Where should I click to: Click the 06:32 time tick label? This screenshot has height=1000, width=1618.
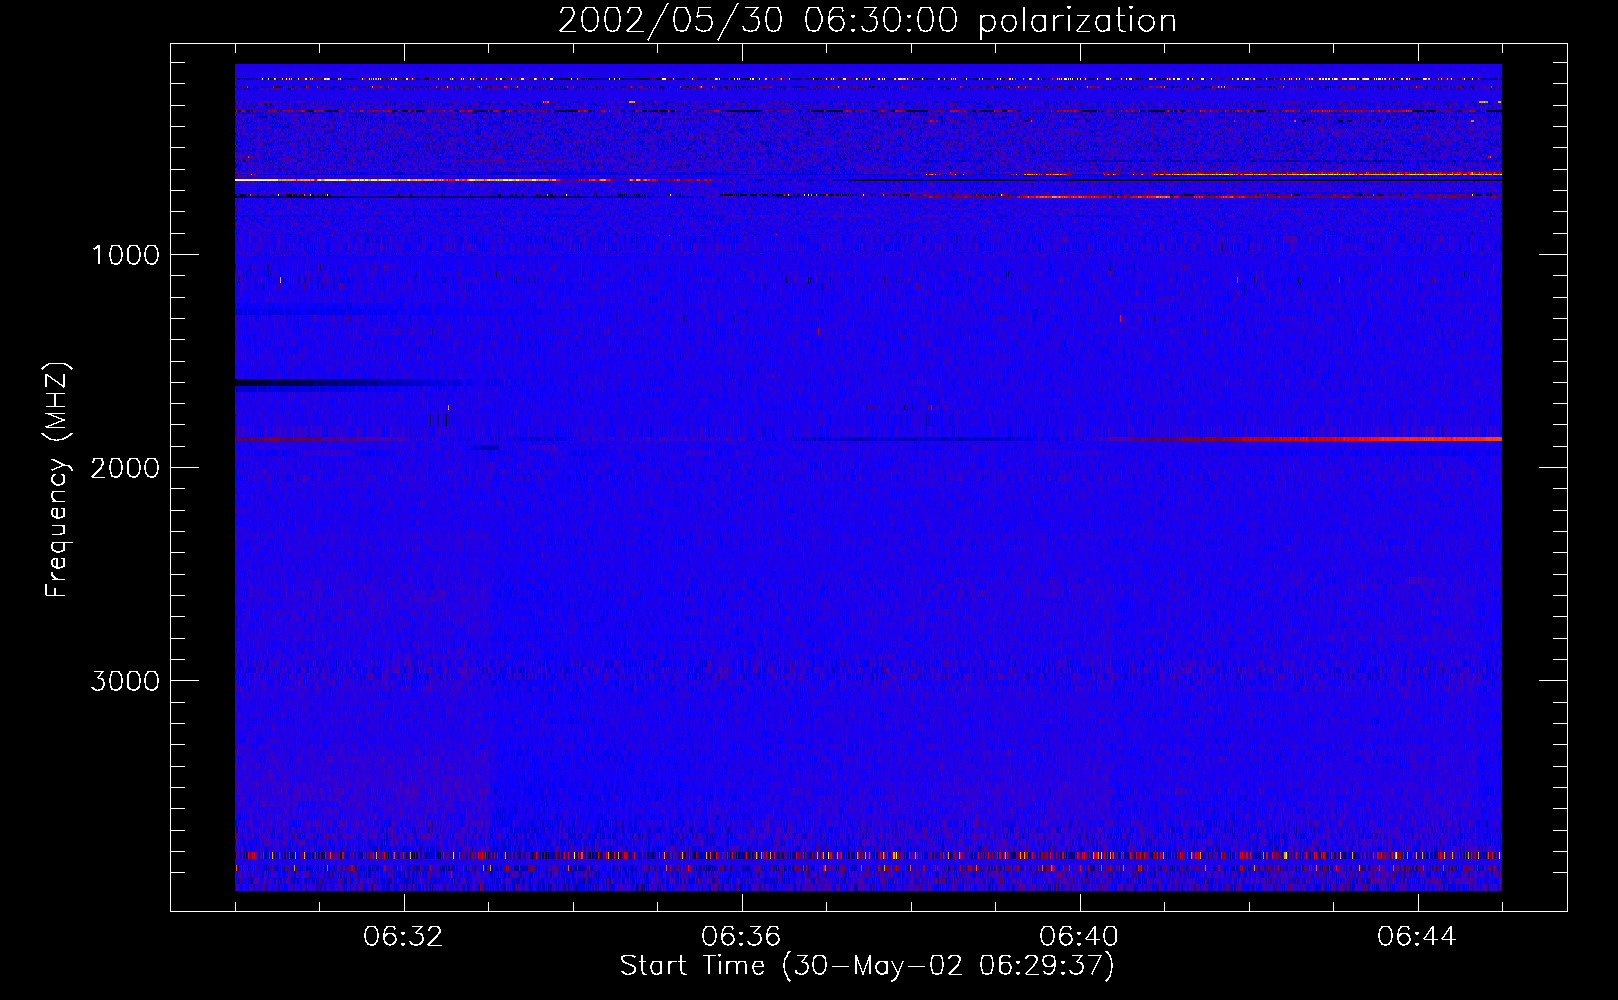tap(404, 937)
